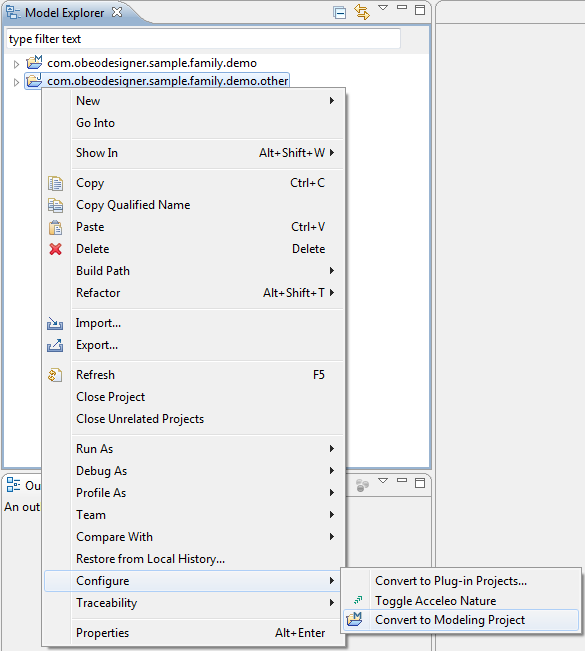Click the Paste clipboard icon
This screenshot has height=651, width=585.
coord(55,228)
